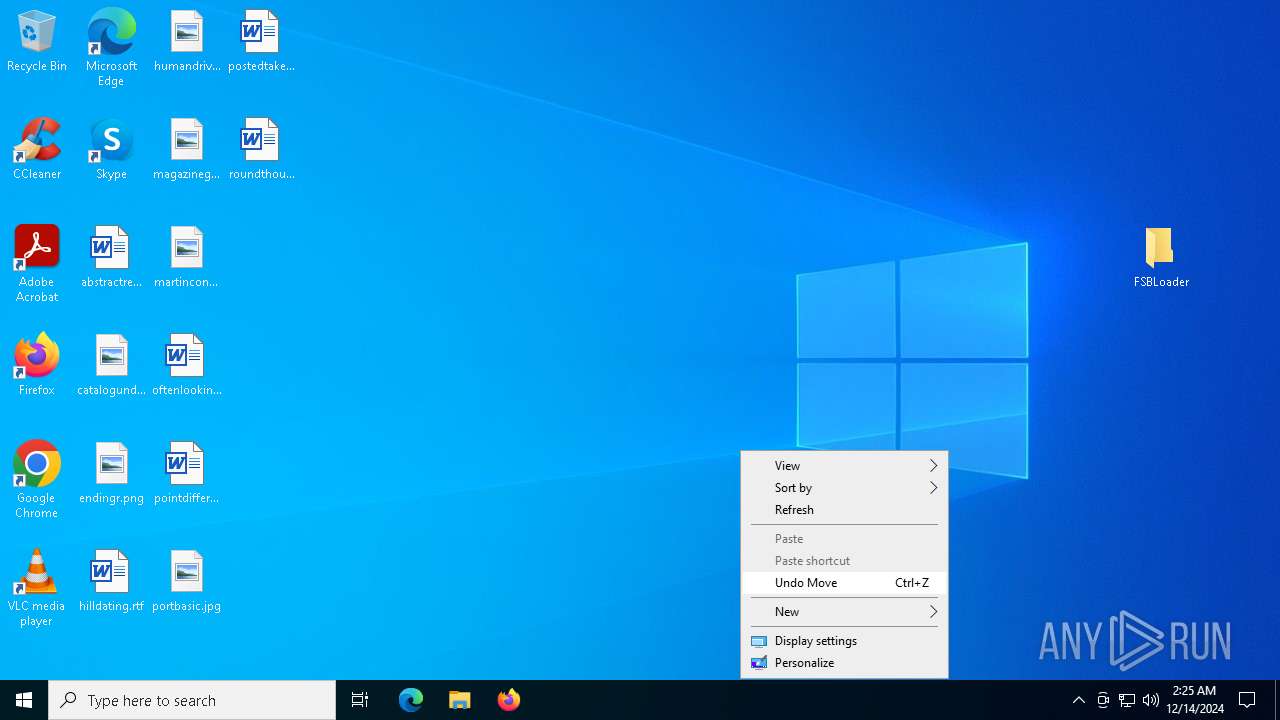Click the system tray icon beside the hidden icons chevron
1280x720 pixels.
coord(1103,700)
